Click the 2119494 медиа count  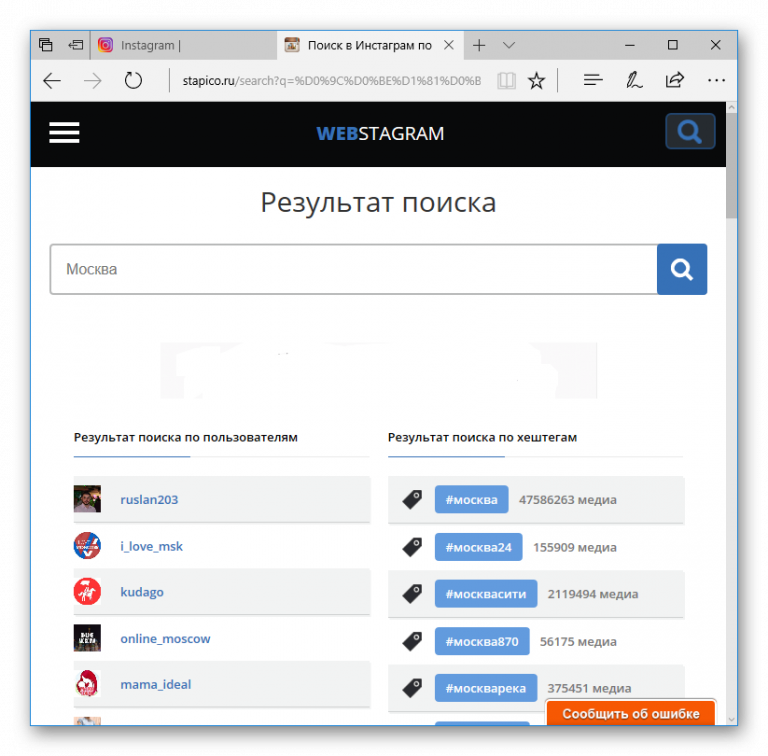[593, 594]
